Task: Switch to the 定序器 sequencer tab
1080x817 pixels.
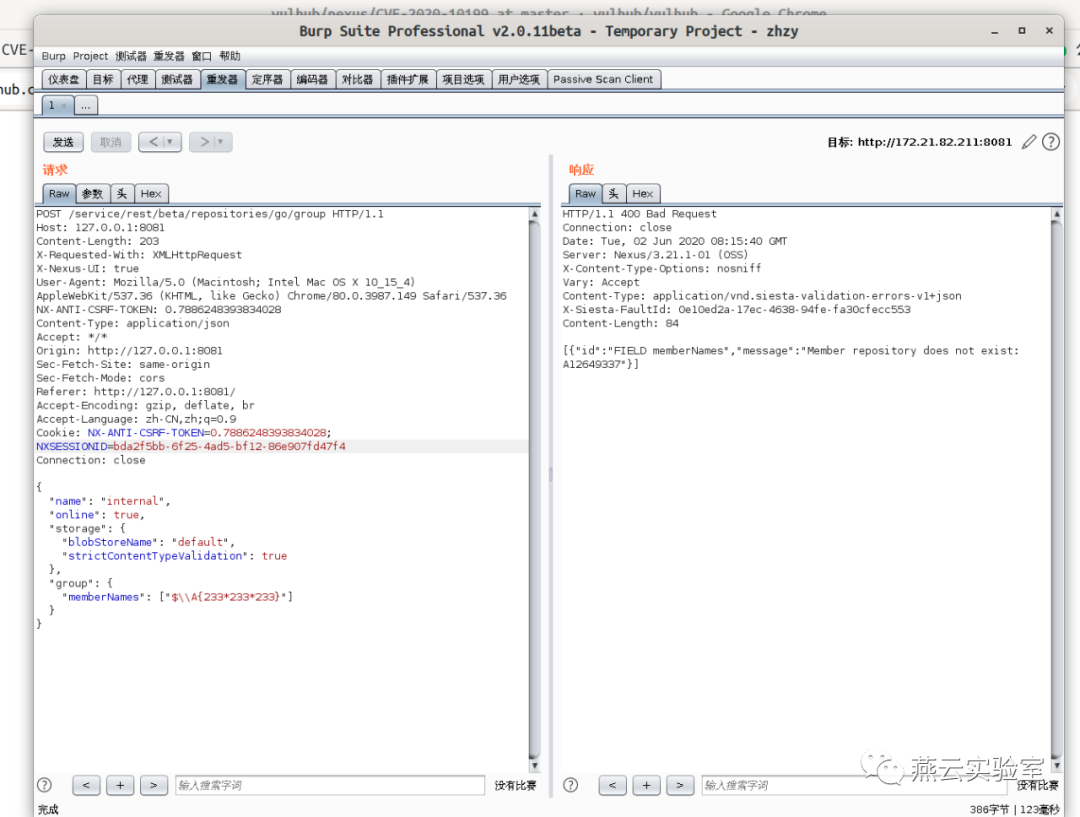Action: (267, 79)
